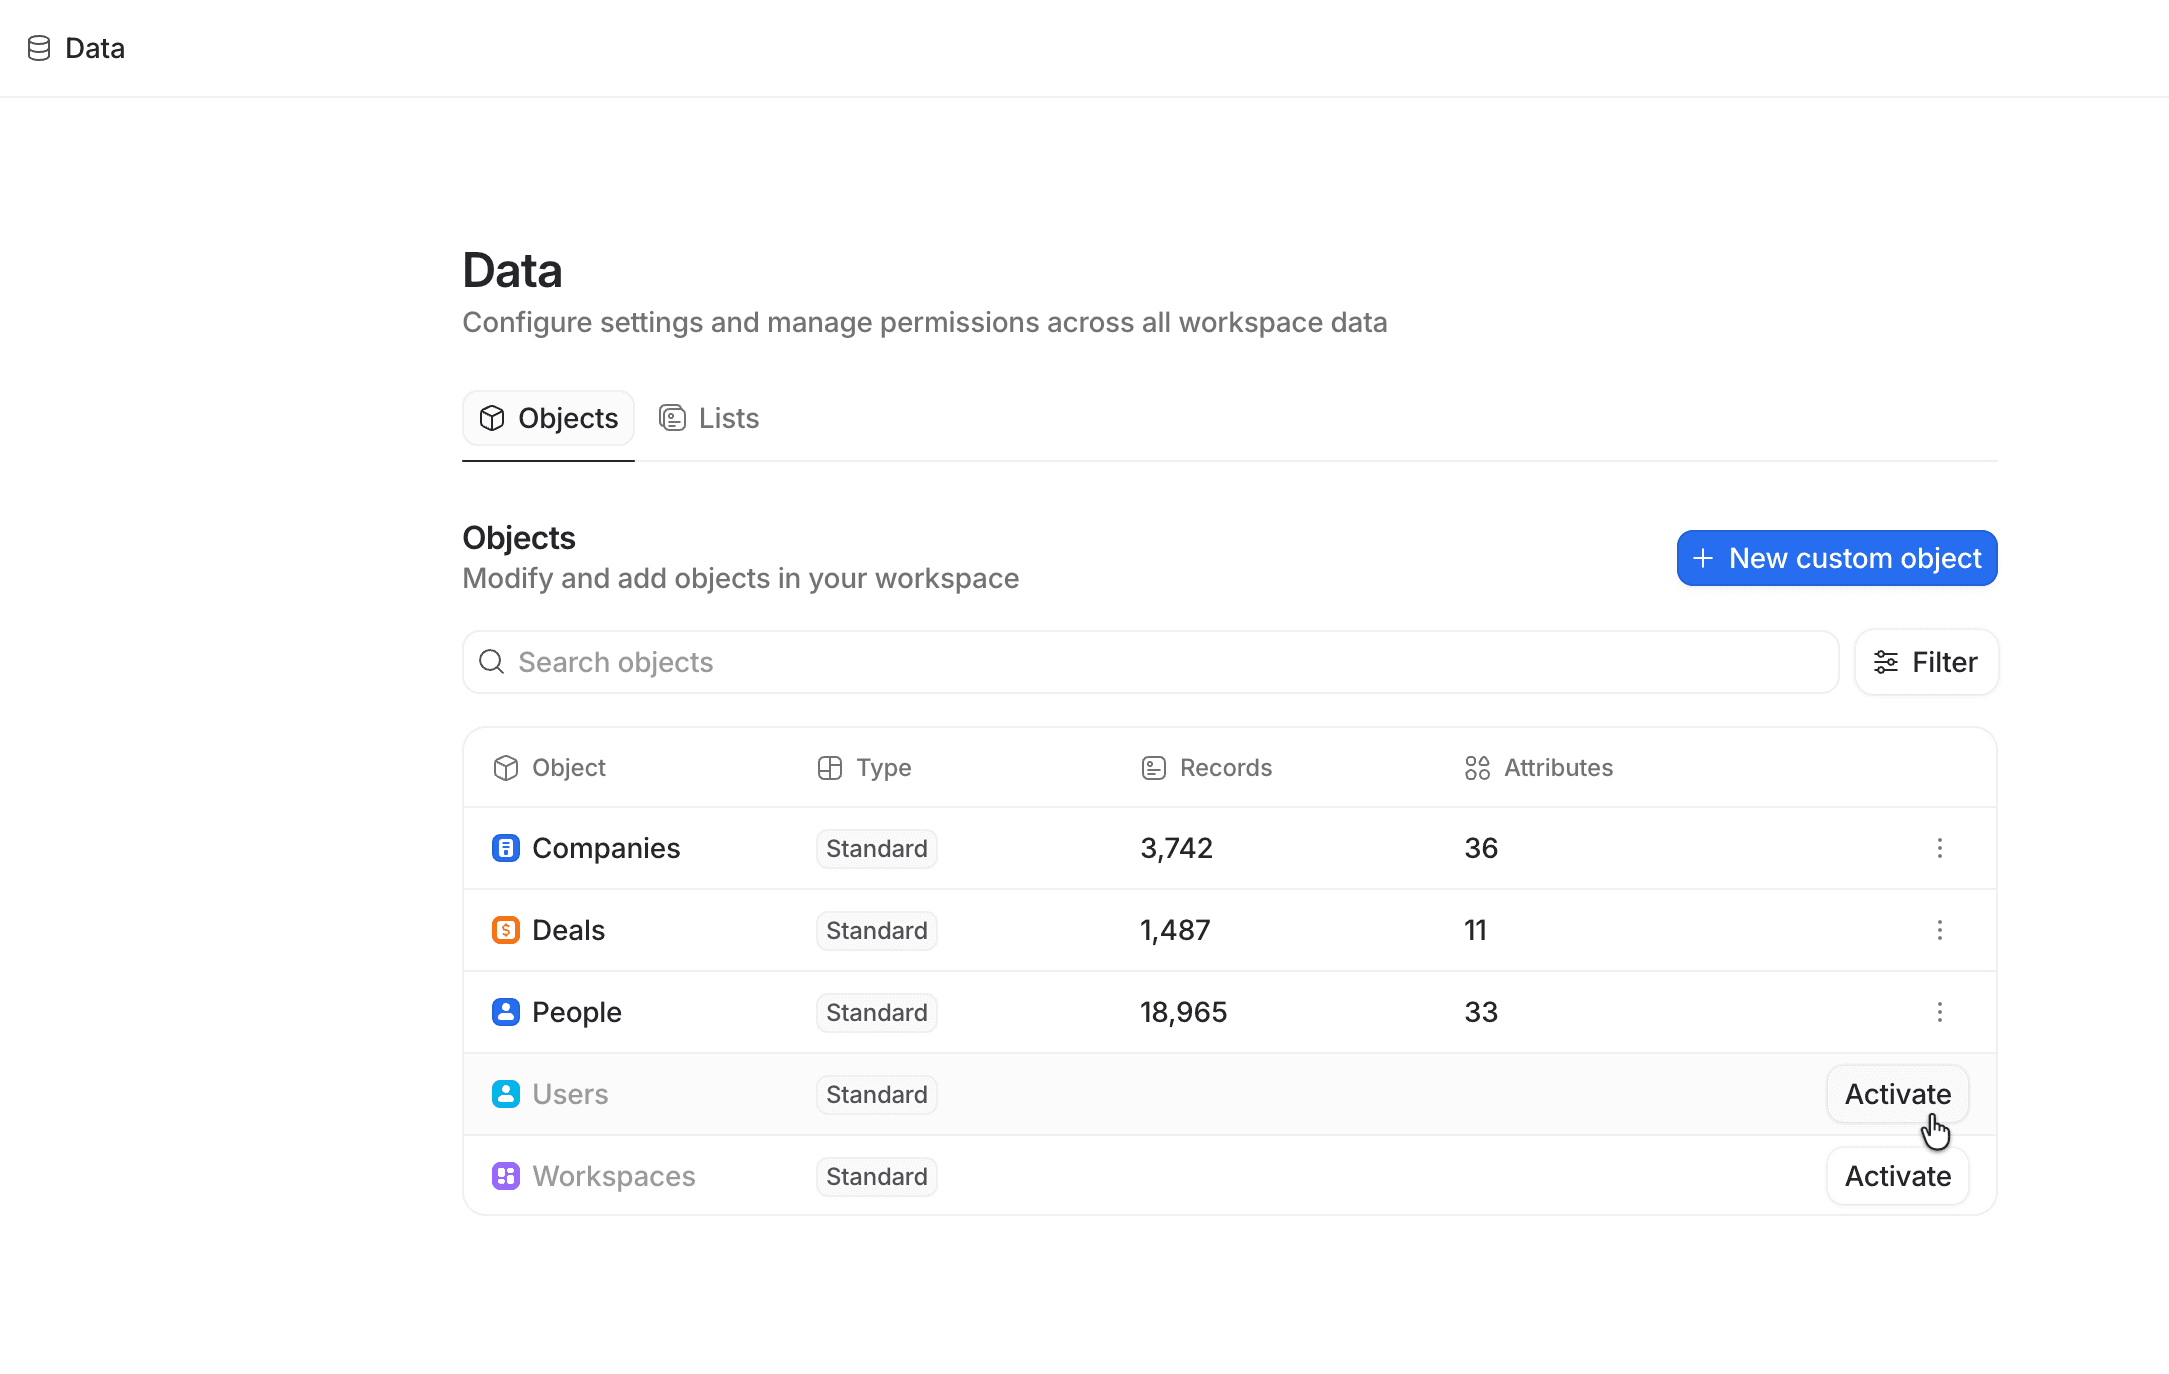Click the 1,487 records value
2169x1374 pixels.
pos(1175,930)
